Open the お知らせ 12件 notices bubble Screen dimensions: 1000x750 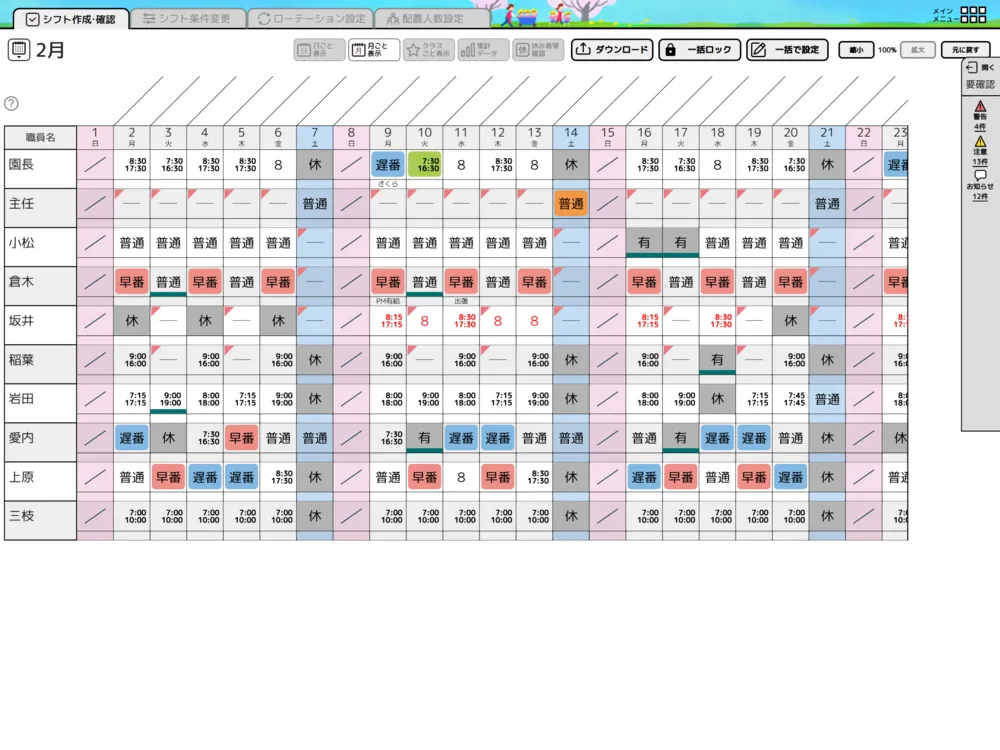click(980, 185)
